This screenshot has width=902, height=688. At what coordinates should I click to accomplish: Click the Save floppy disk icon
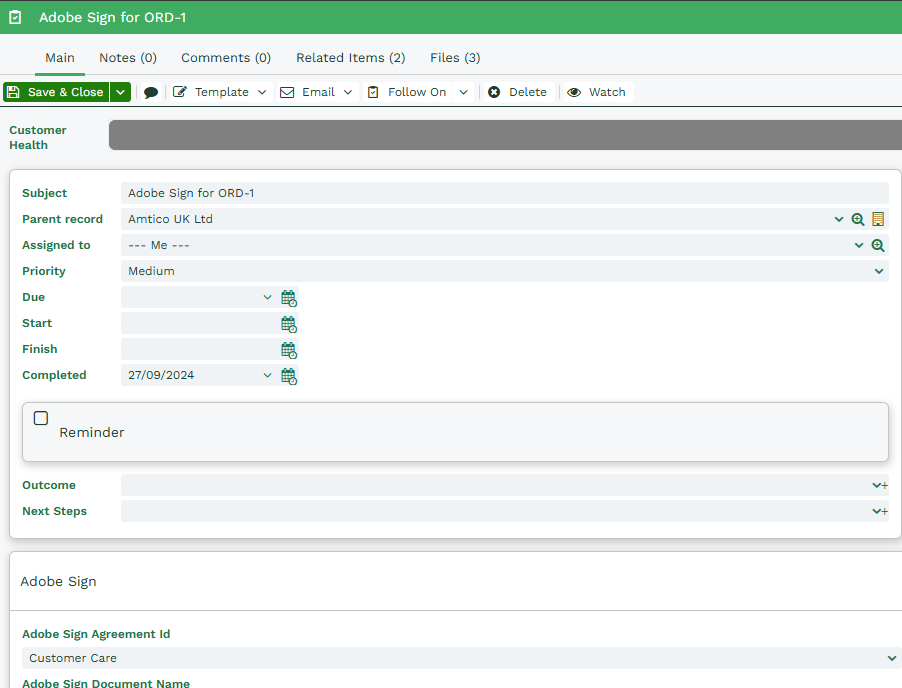pos(13,92)
